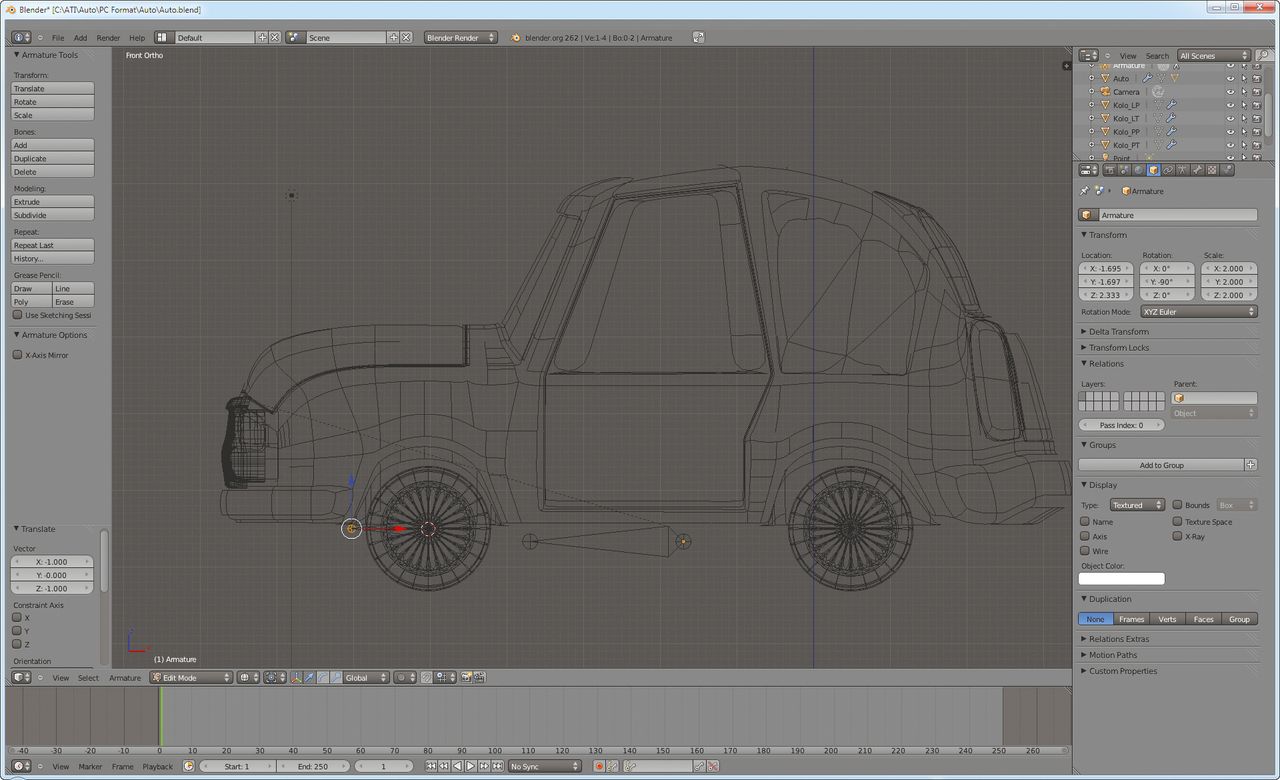Hide Auto object using its eye icon
This screenshot has height=780, width=1280.
(x=1230, y=78)
